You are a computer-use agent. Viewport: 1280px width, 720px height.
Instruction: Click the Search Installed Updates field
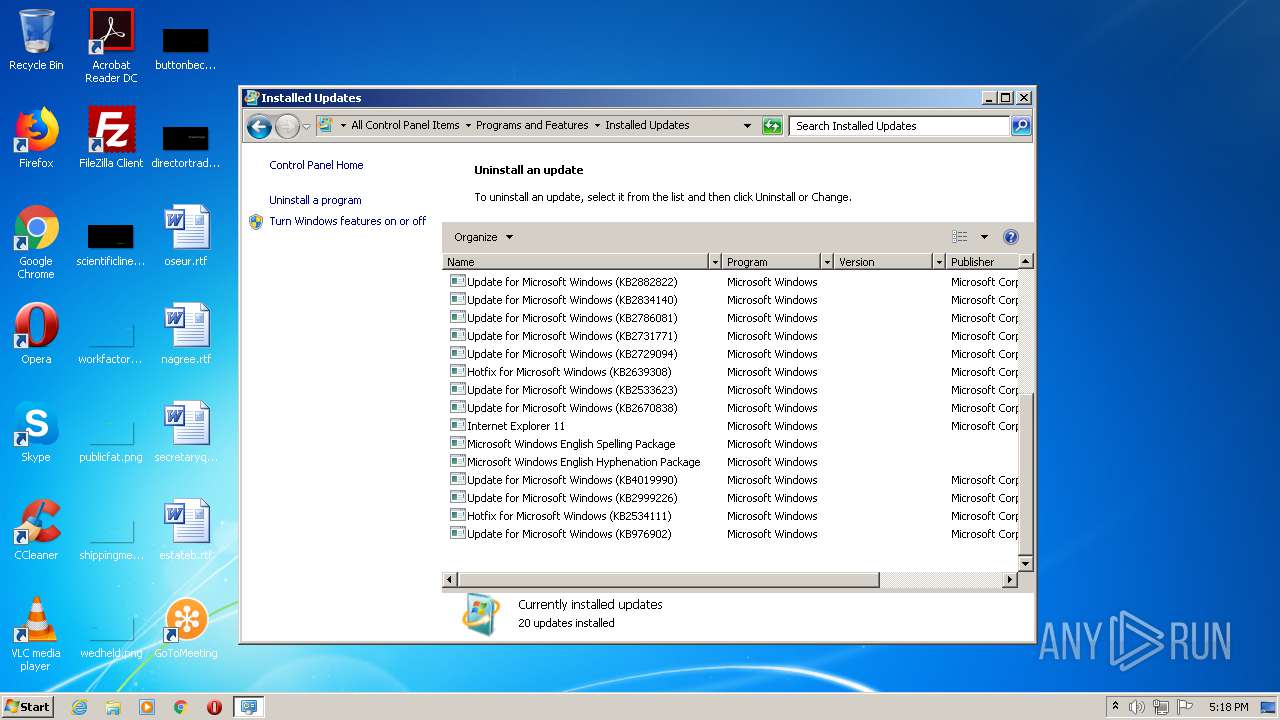(900, 126)
